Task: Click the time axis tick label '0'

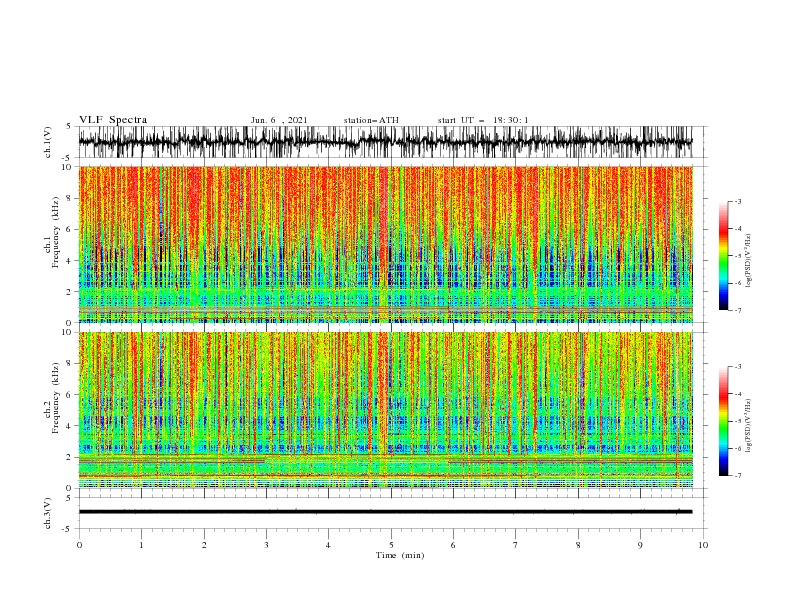Action: 79,545
